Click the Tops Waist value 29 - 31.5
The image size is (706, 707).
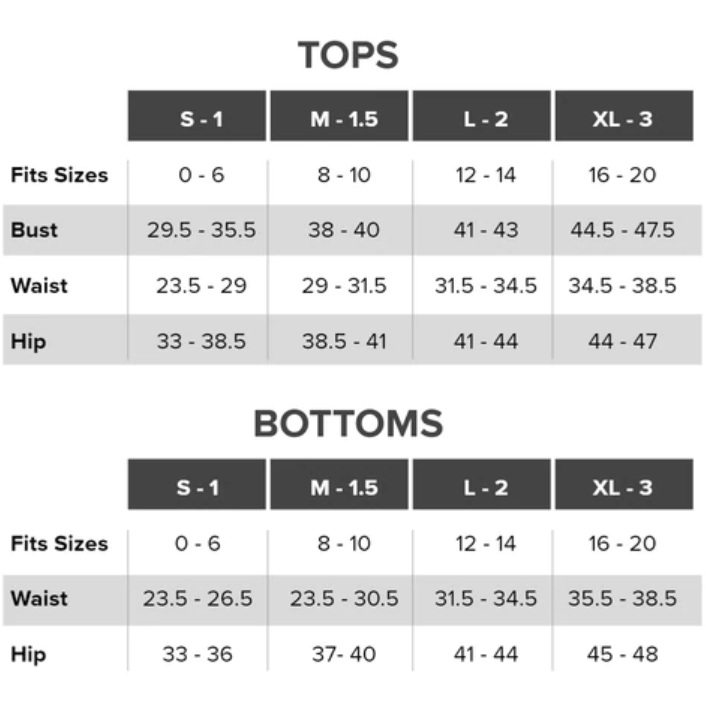point(344,285)
